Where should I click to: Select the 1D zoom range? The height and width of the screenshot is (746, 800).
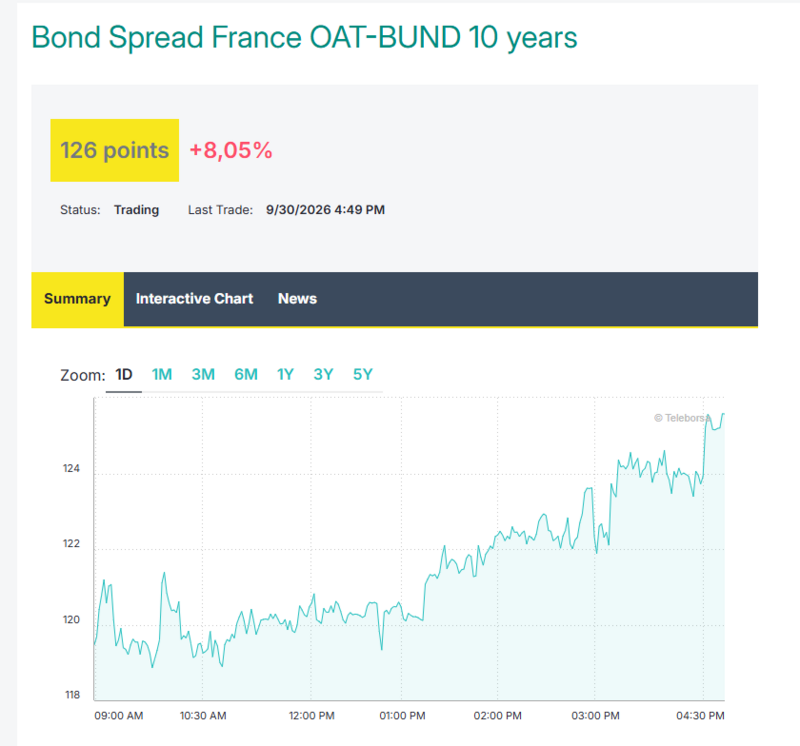click(124, 375)
